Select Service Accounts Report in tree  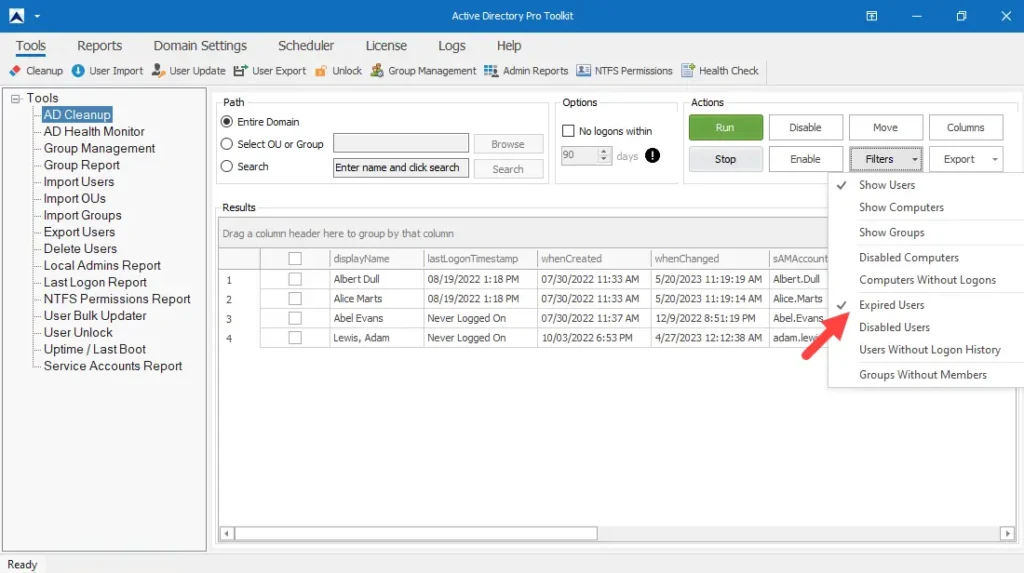click(113, 366)
